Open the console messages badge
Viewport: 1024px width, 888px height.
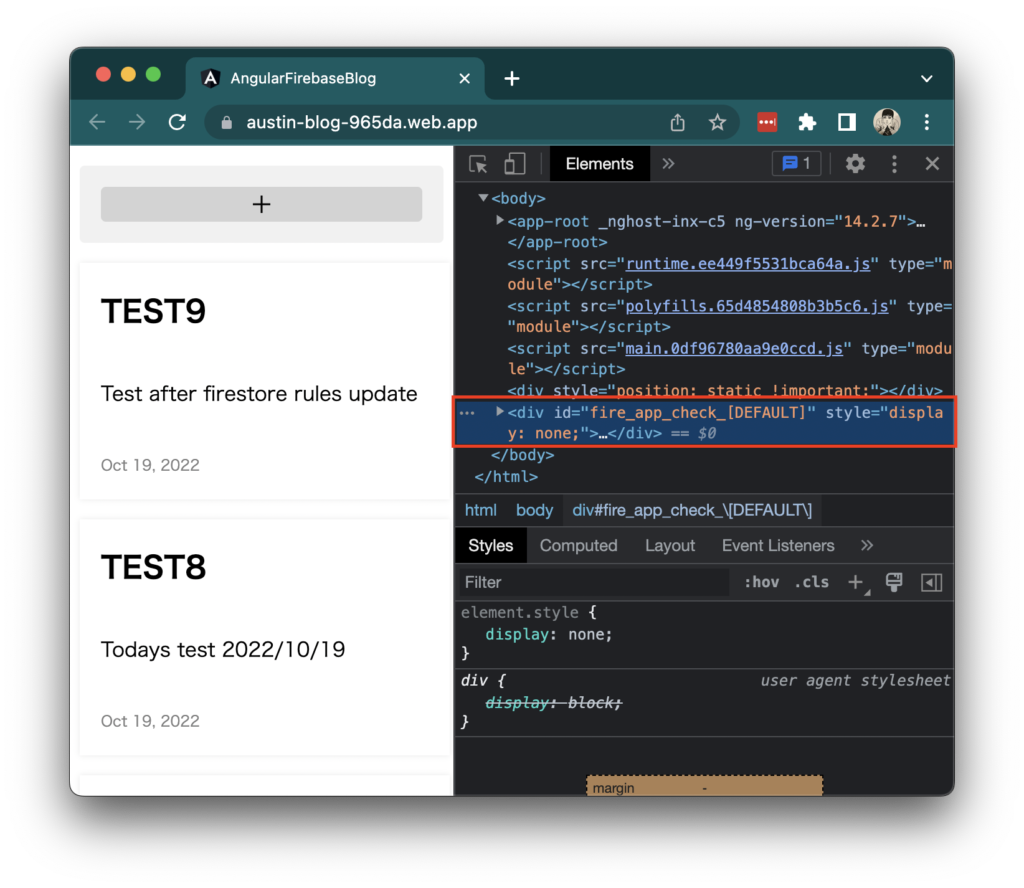click(796, 163)
